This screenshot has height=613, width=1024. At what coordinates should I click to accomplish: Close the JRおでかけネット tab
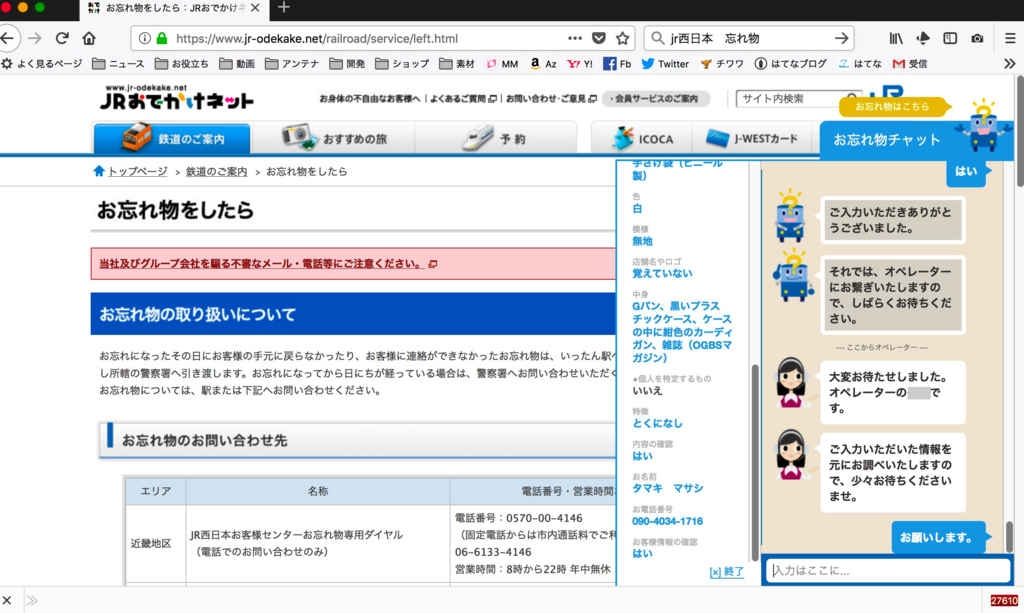[255, 8]
